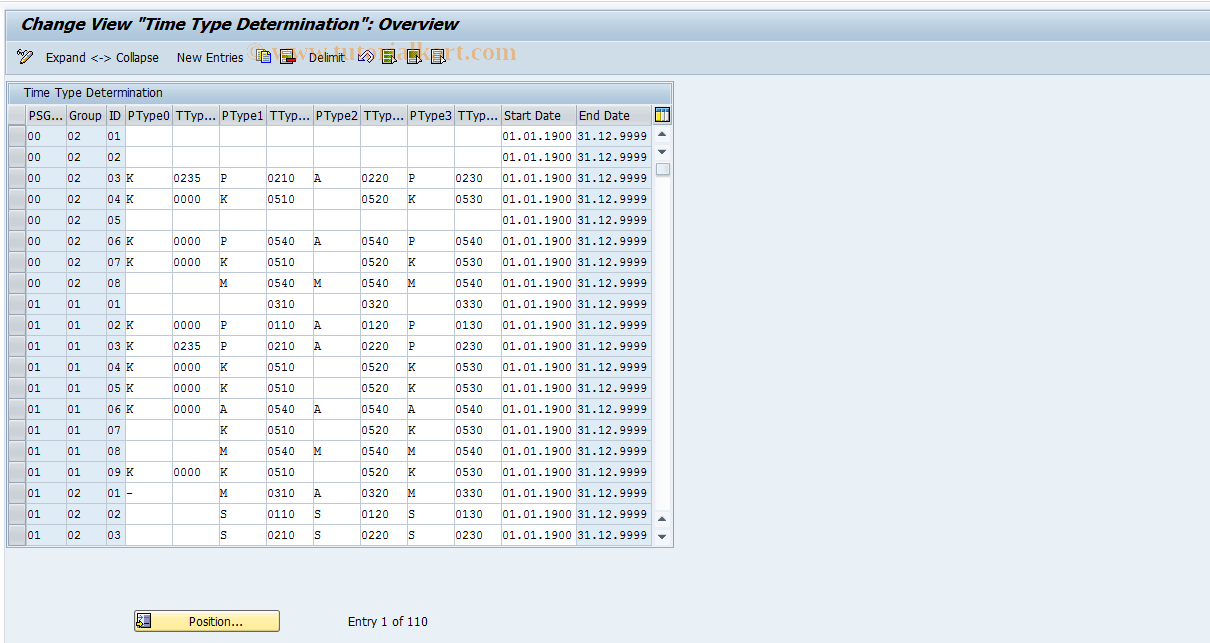Viewport: 1210px width, 643px height.
Task: Click the bottom scroll-up arrow of the table
Action: point(662,518)
